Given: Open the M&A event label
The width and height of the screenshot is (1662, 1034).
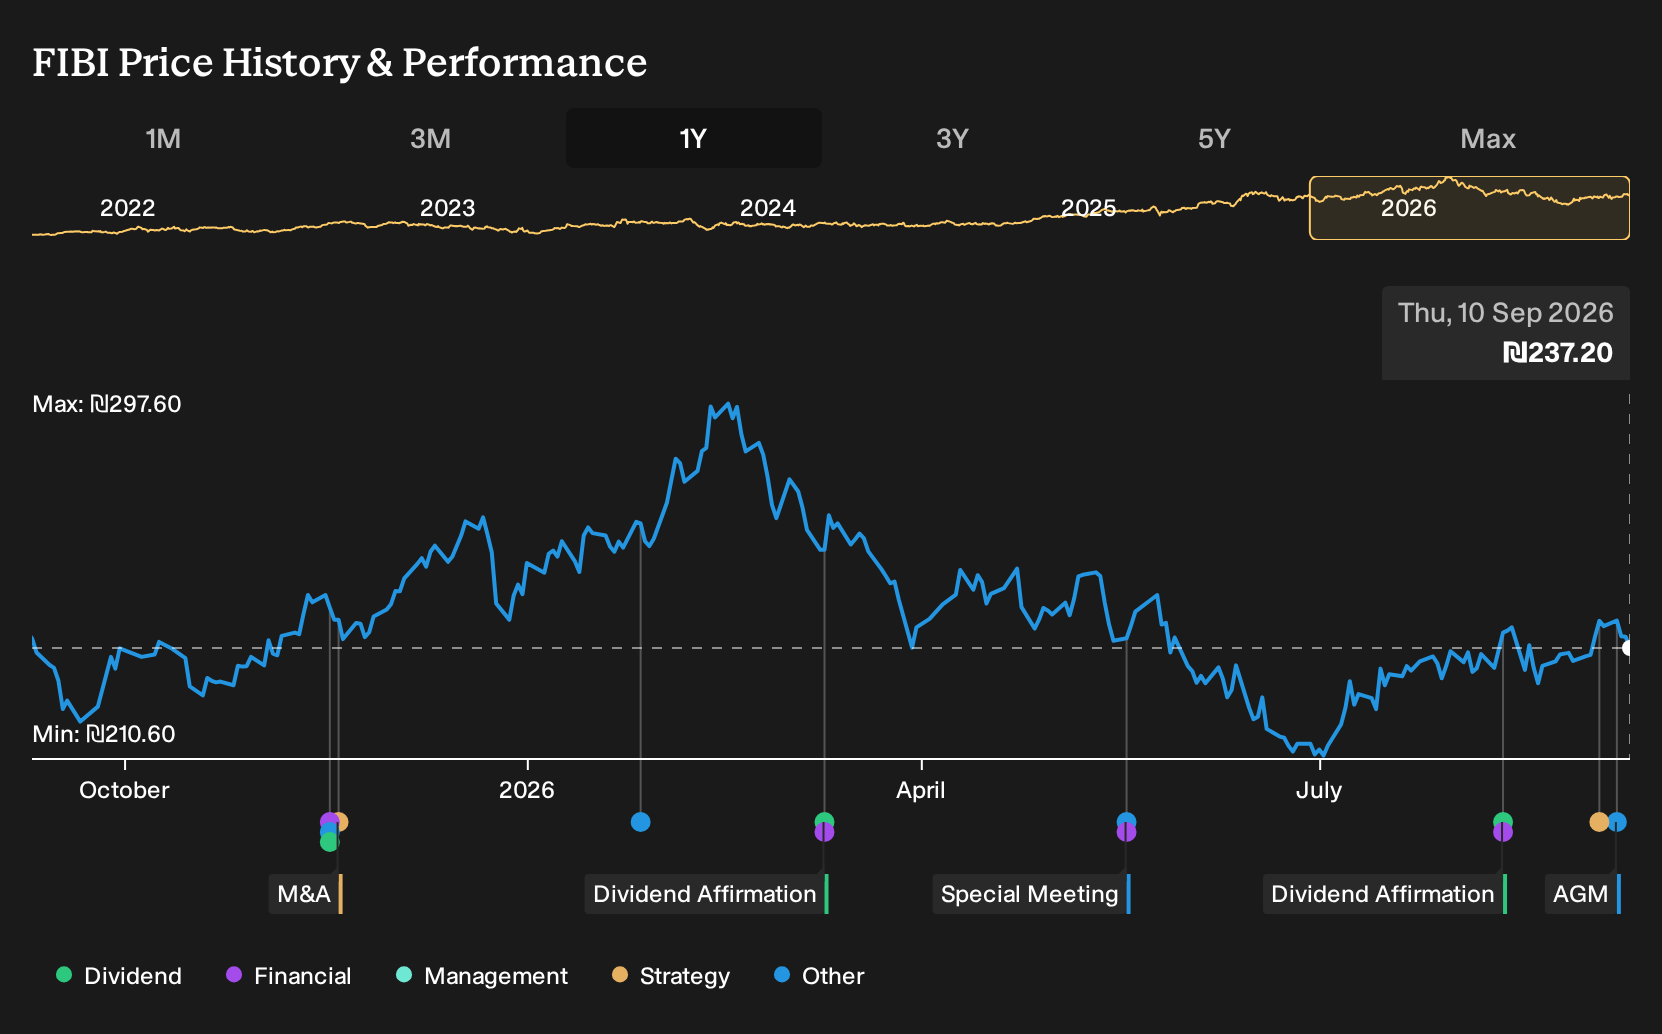Looking at the screenshot, I should pyautogui.click(x=306, y=894).
